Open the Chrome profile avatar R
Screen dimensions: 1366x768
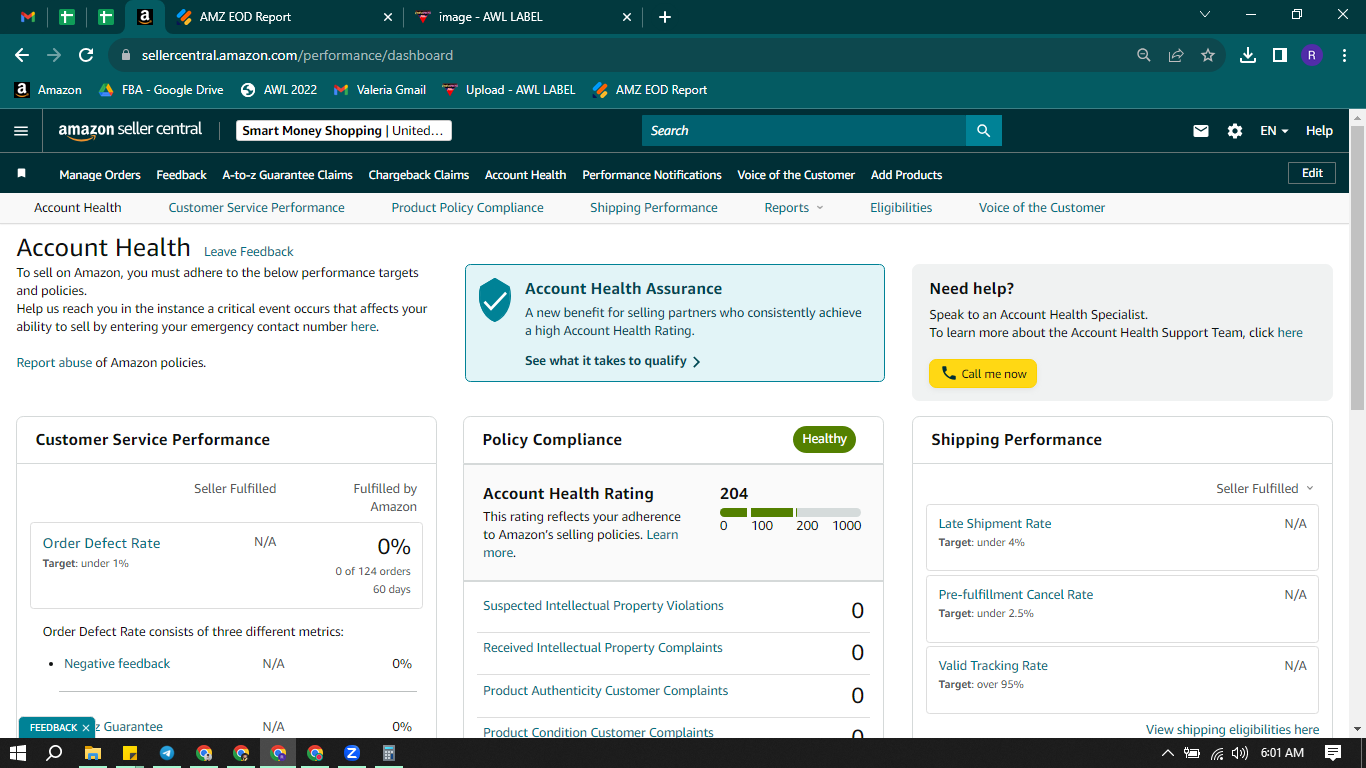[x=1312, y=56]
